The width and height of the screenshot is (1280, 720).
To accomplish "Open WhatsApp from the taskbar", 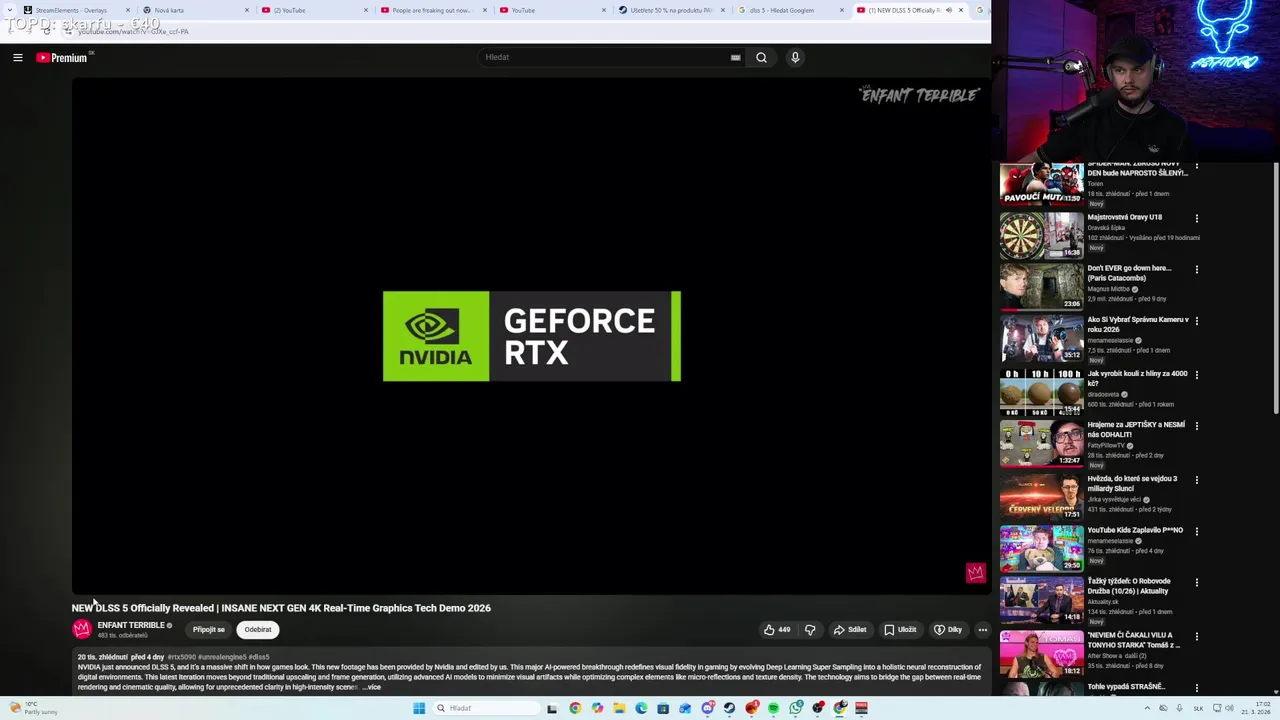I will (x=796, y=708).
